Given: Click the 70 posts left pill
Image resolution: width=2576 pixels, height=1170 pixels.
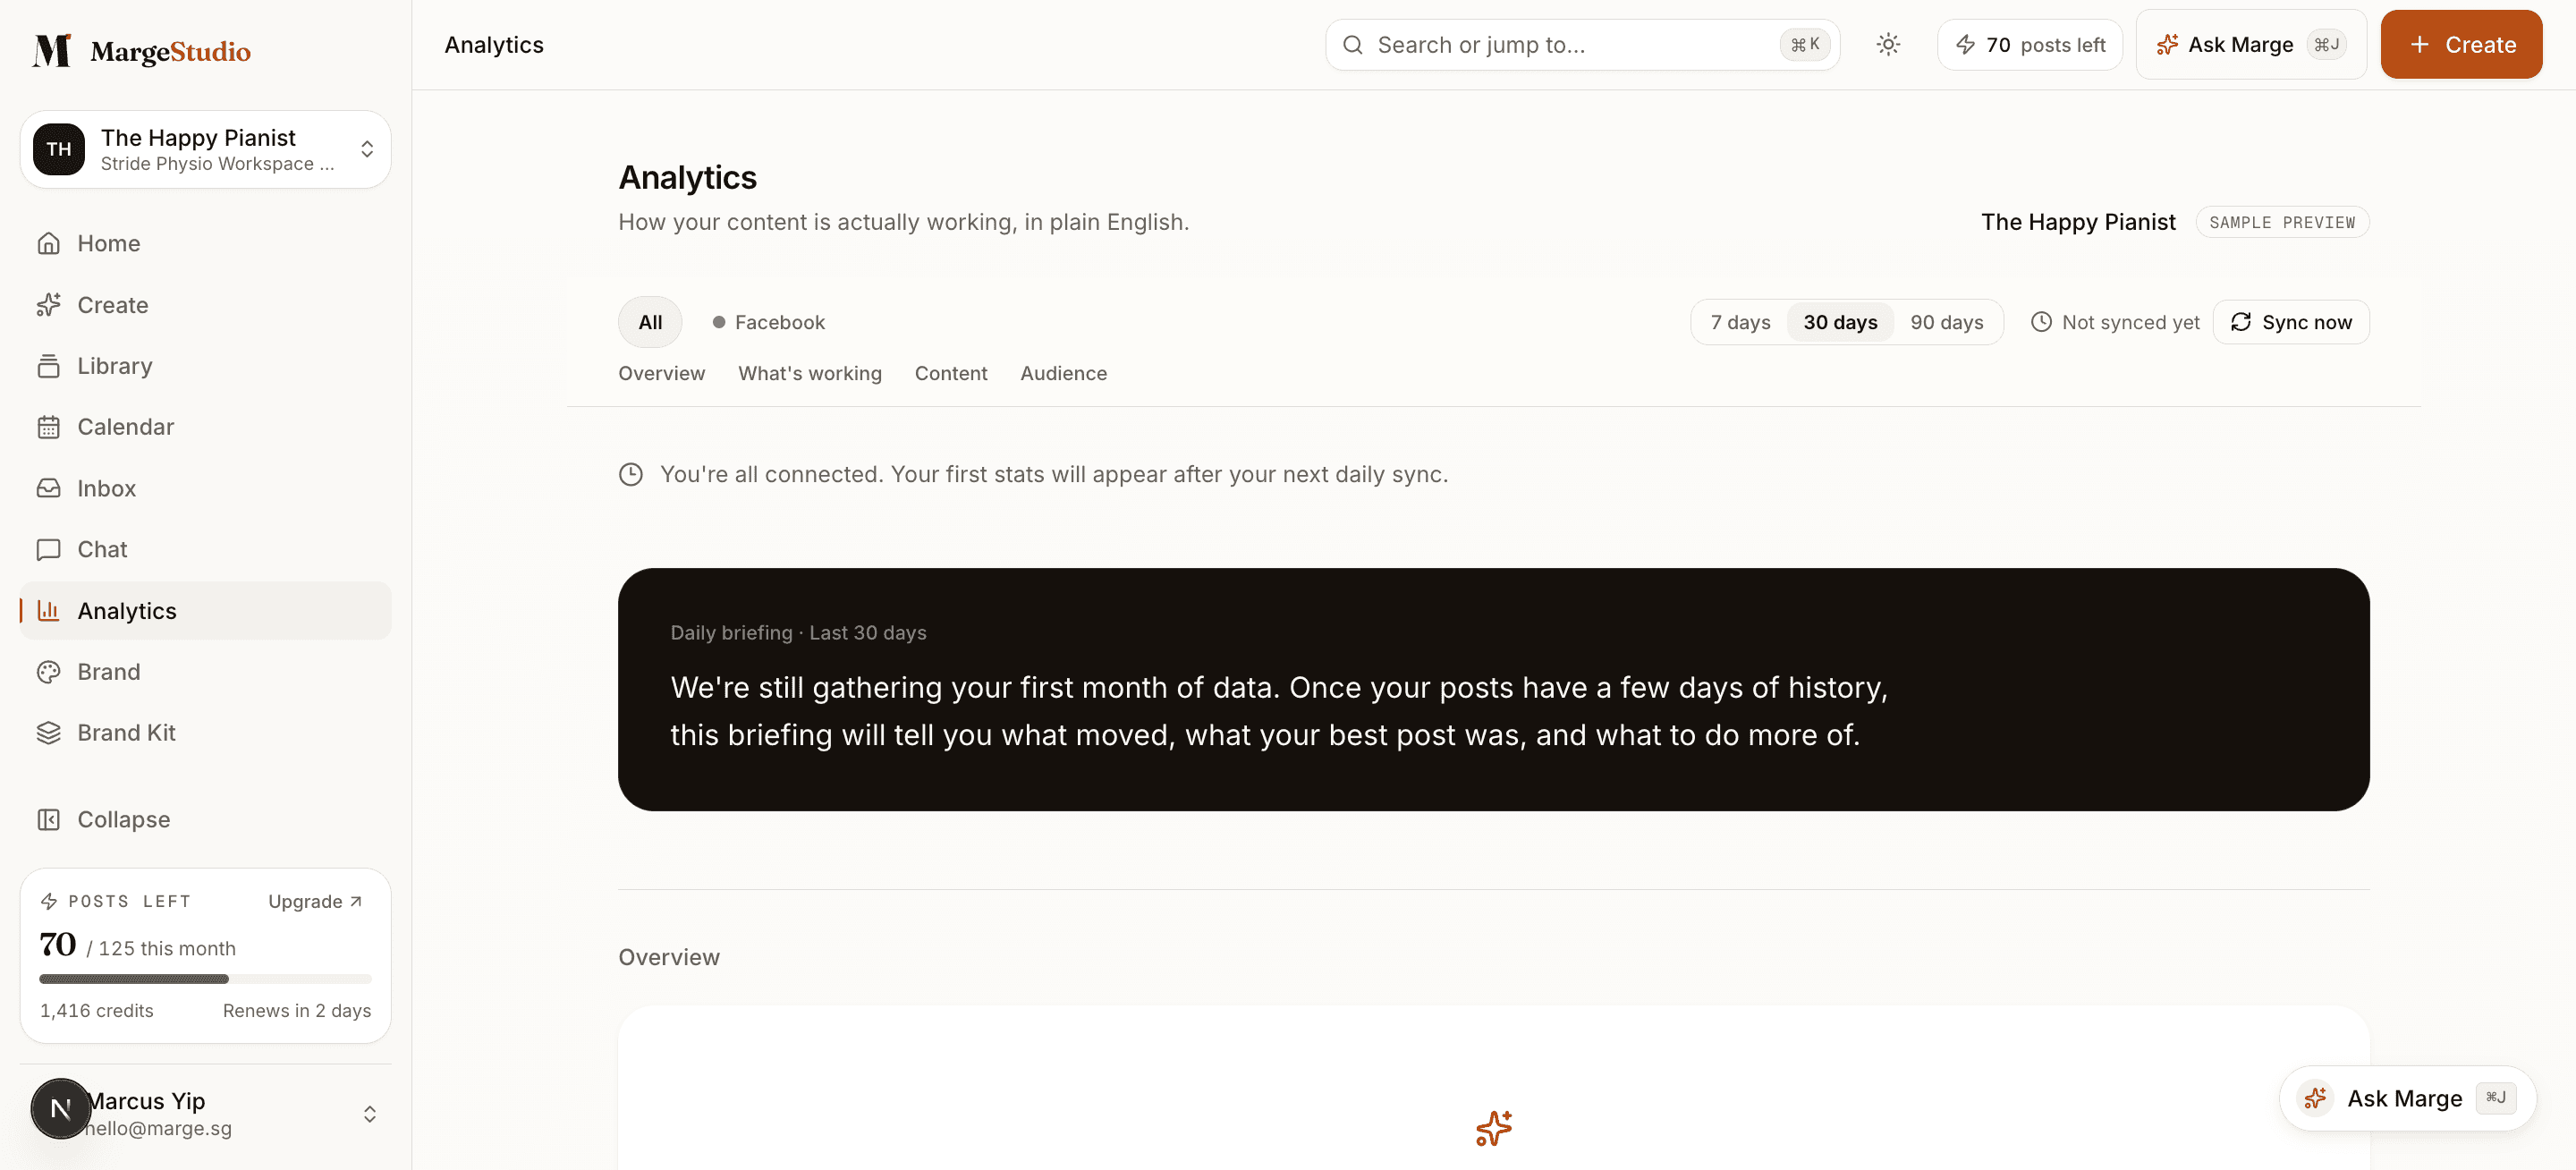Looking at the screenshot, I should [2029, 45].
